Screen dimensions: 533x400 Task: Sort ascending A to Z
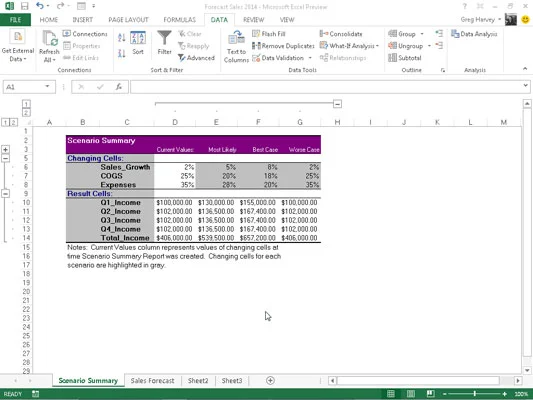click(x=121, y=37)
